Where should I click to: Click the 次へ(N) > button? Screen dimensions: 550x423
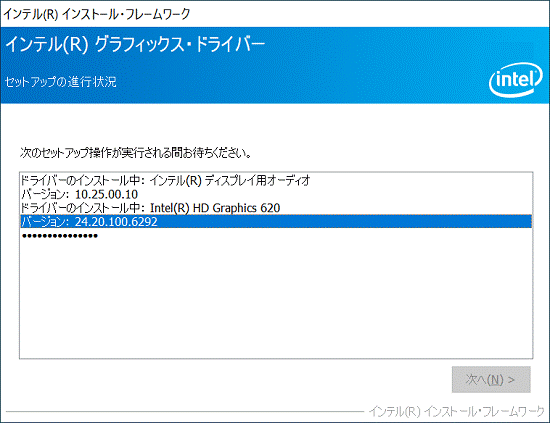tap(491, 380)
